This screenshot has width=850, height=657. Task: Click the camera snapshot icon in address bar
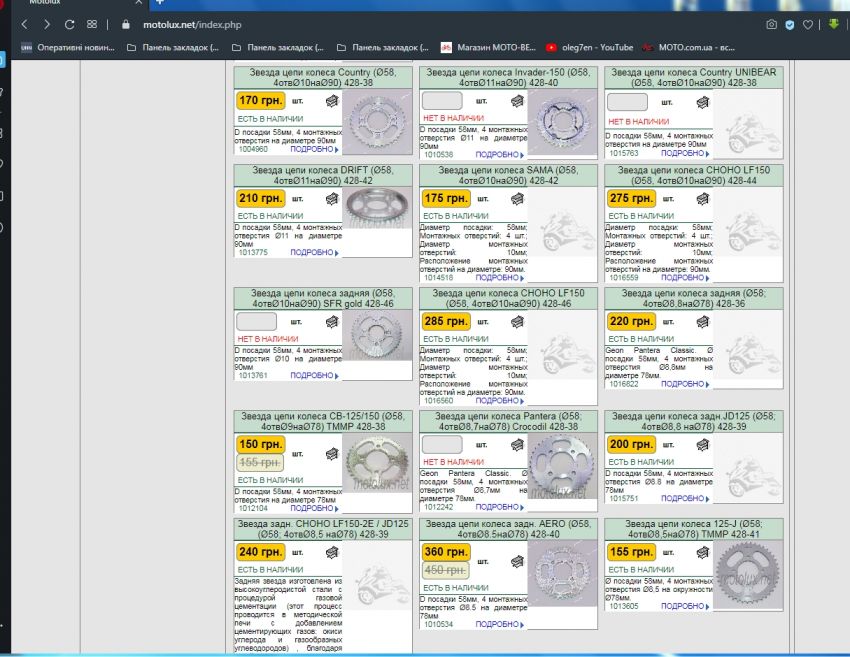[771, 24]
